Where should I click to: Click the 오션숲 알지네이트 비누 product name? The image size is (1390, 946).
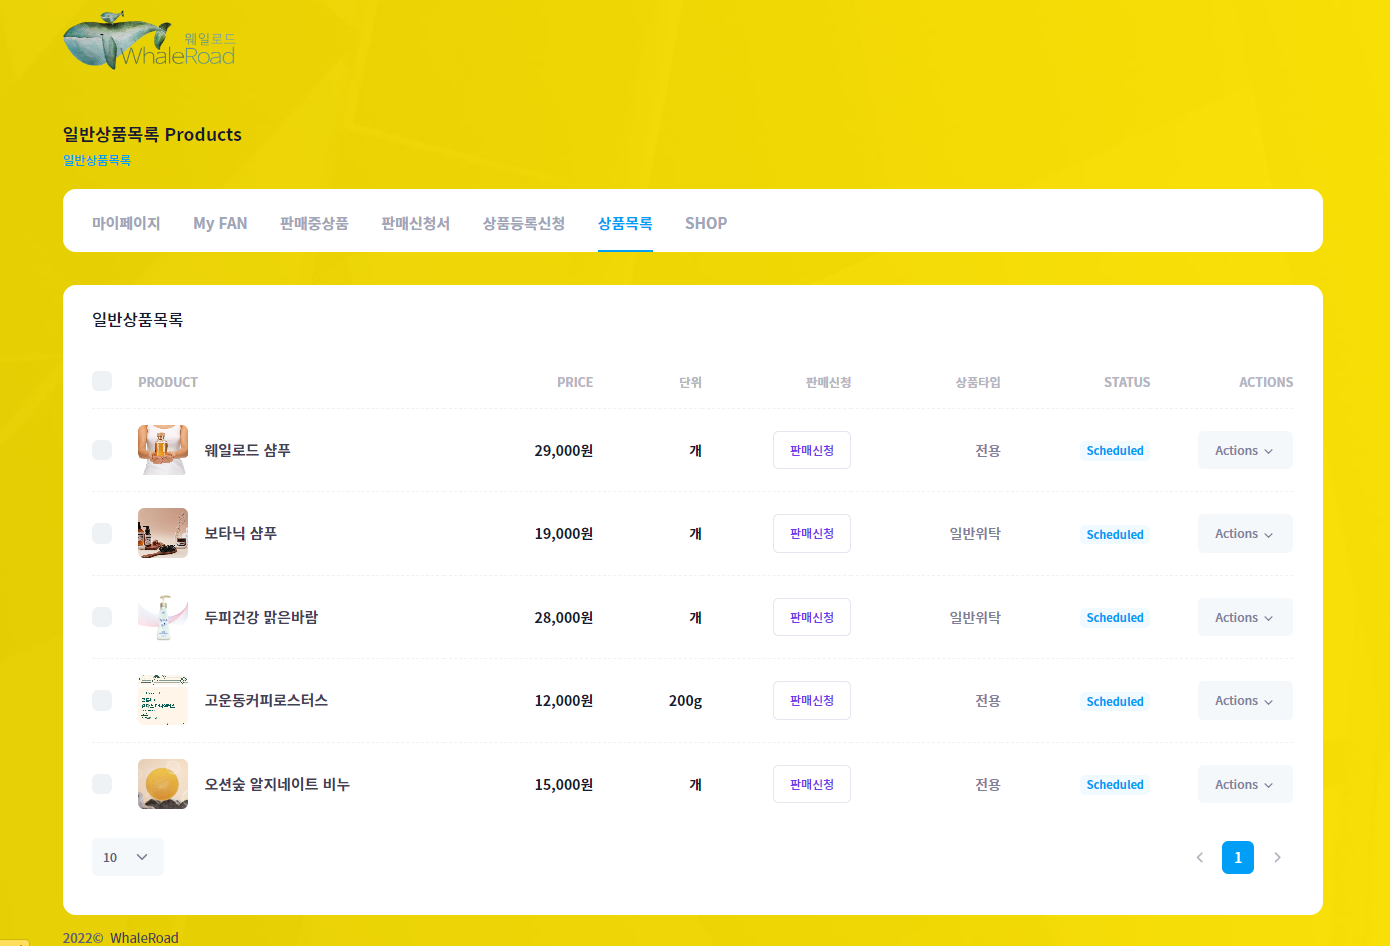277,784
